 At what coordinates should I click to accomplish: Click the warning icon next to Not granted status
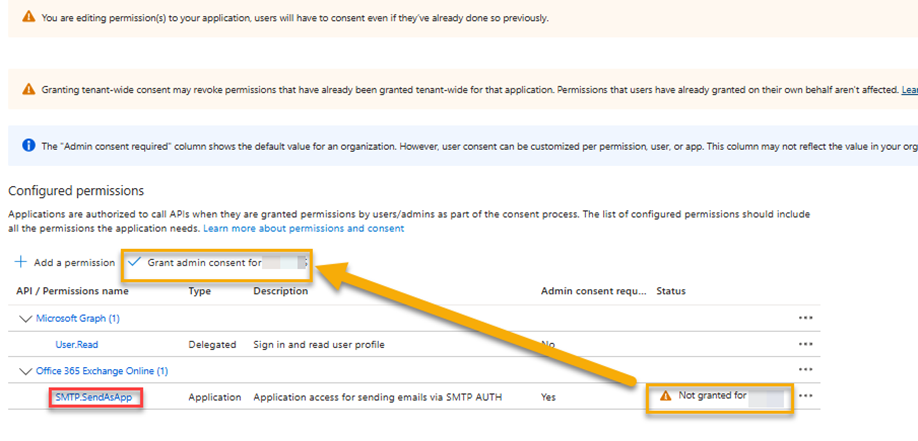pos(665,396)
